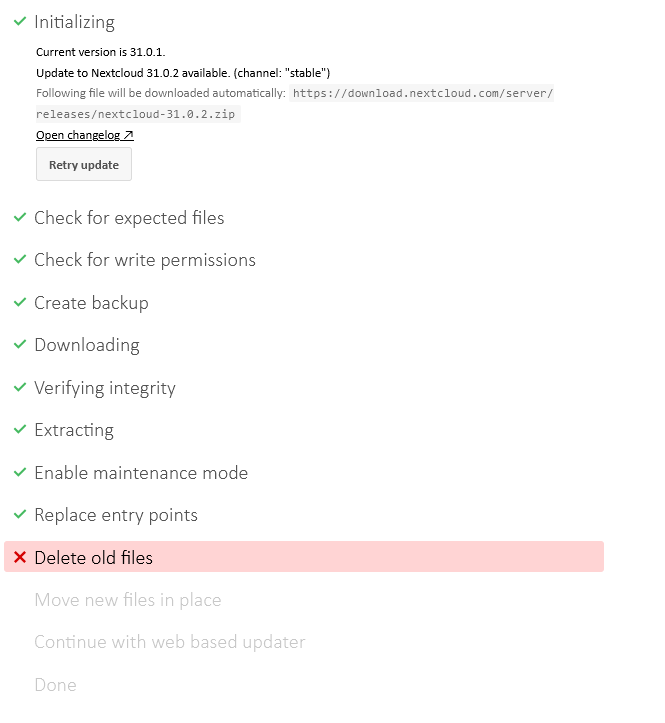Click the Verifying integrity checkmark icon
665x723 pixels.
tap(20, 387)
